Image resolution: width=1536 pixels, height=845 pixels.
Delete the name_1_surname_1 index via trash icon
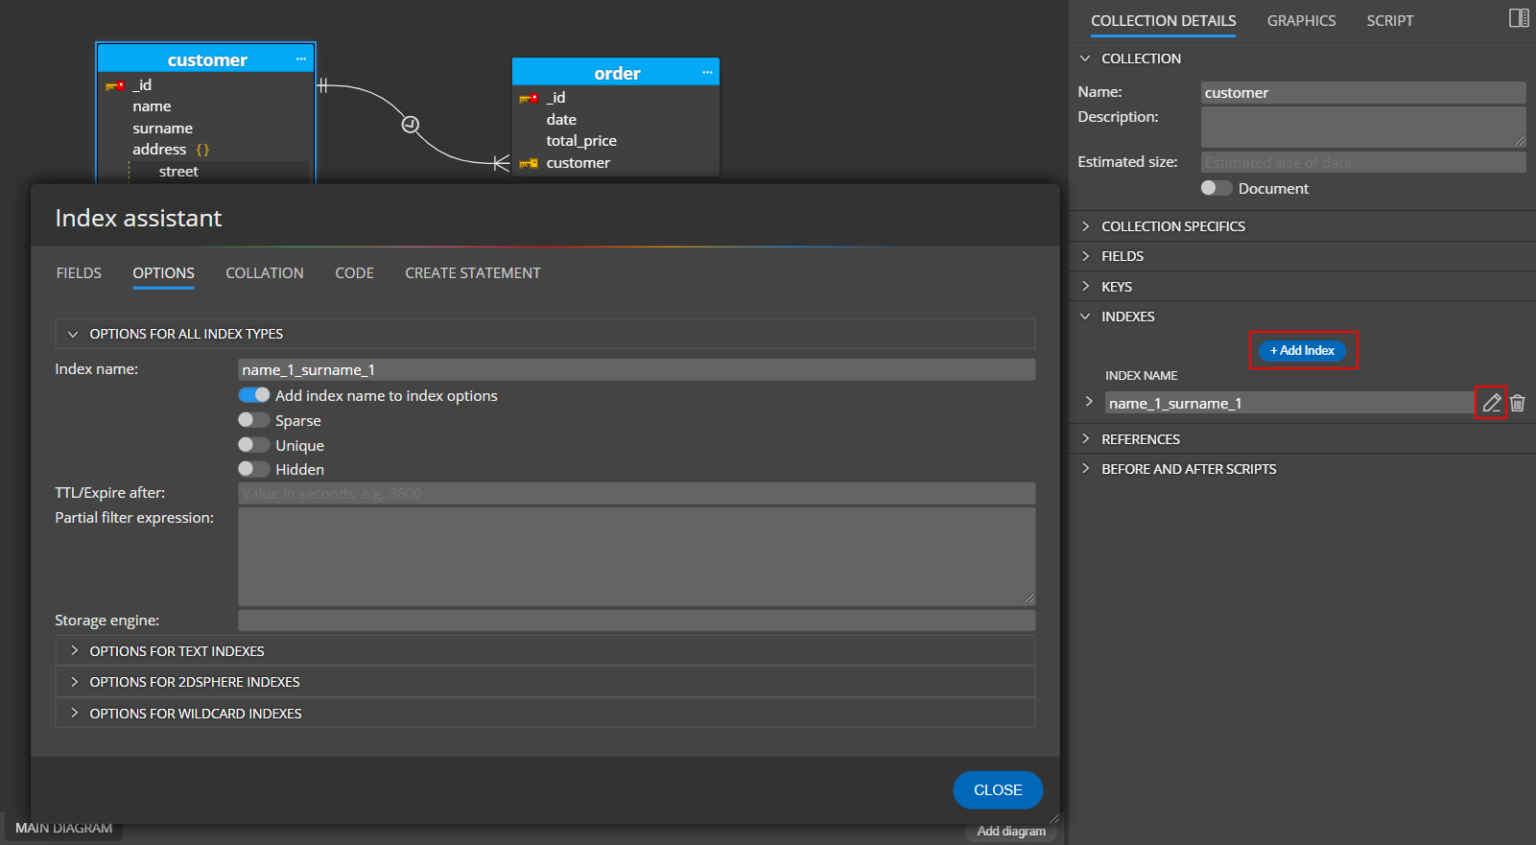pyautogui.click(x=1518, y=402)
